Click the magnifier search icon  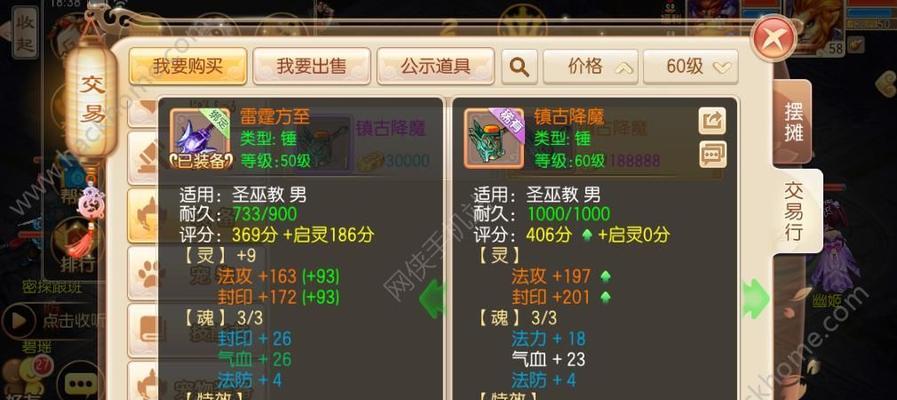pyautogui.click(x=519, y=66)
